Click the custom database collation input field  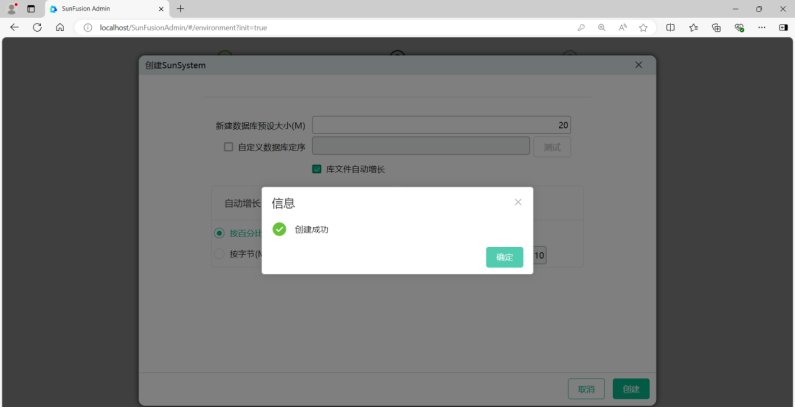421,147
